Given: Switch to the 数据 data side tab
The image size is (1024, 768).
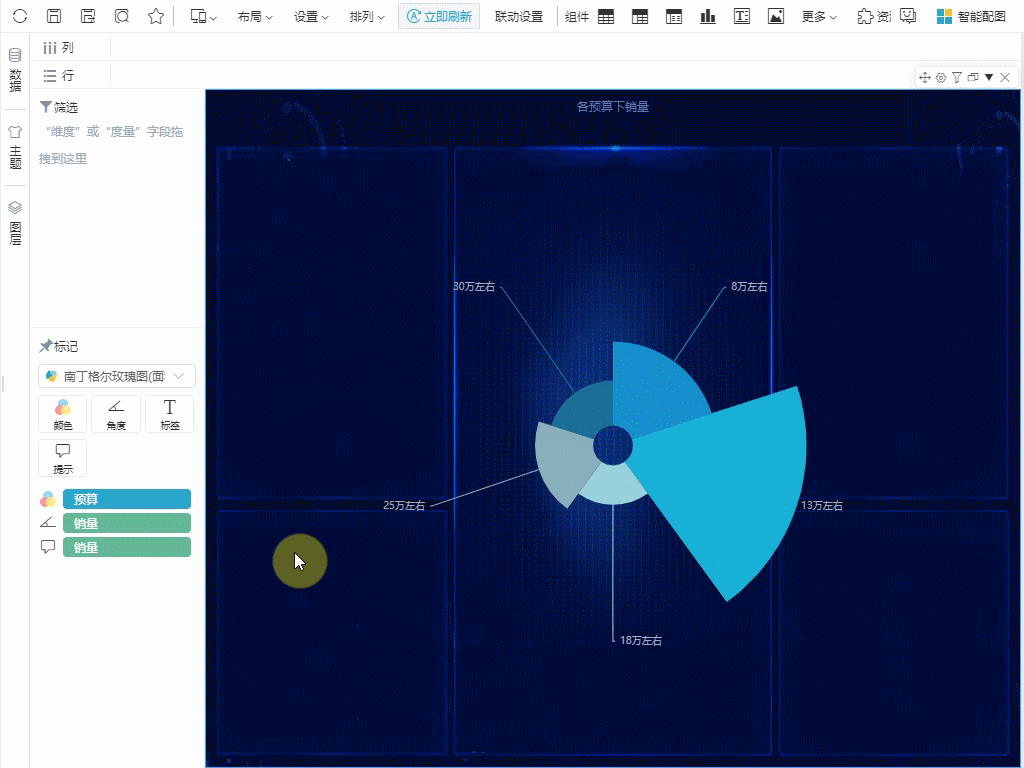Looking at the screenshot, I should [15, 70].
